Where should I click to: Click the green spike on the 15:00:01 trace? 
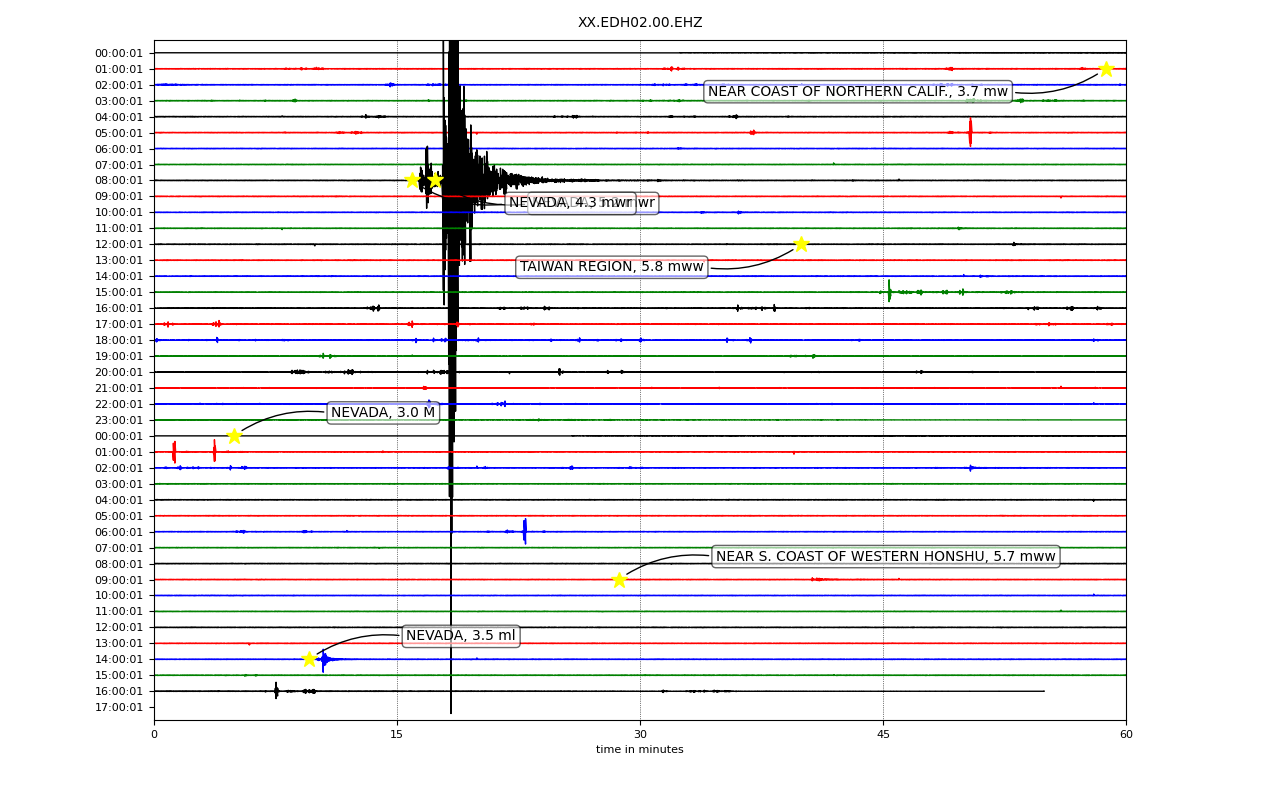pos(889,292)
